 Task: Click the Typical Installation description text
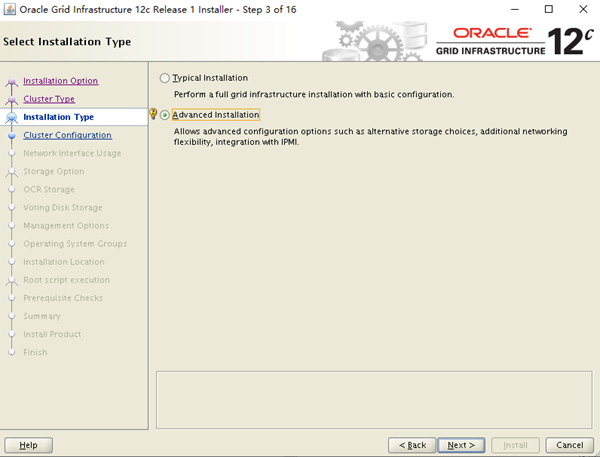click(314, 94)
